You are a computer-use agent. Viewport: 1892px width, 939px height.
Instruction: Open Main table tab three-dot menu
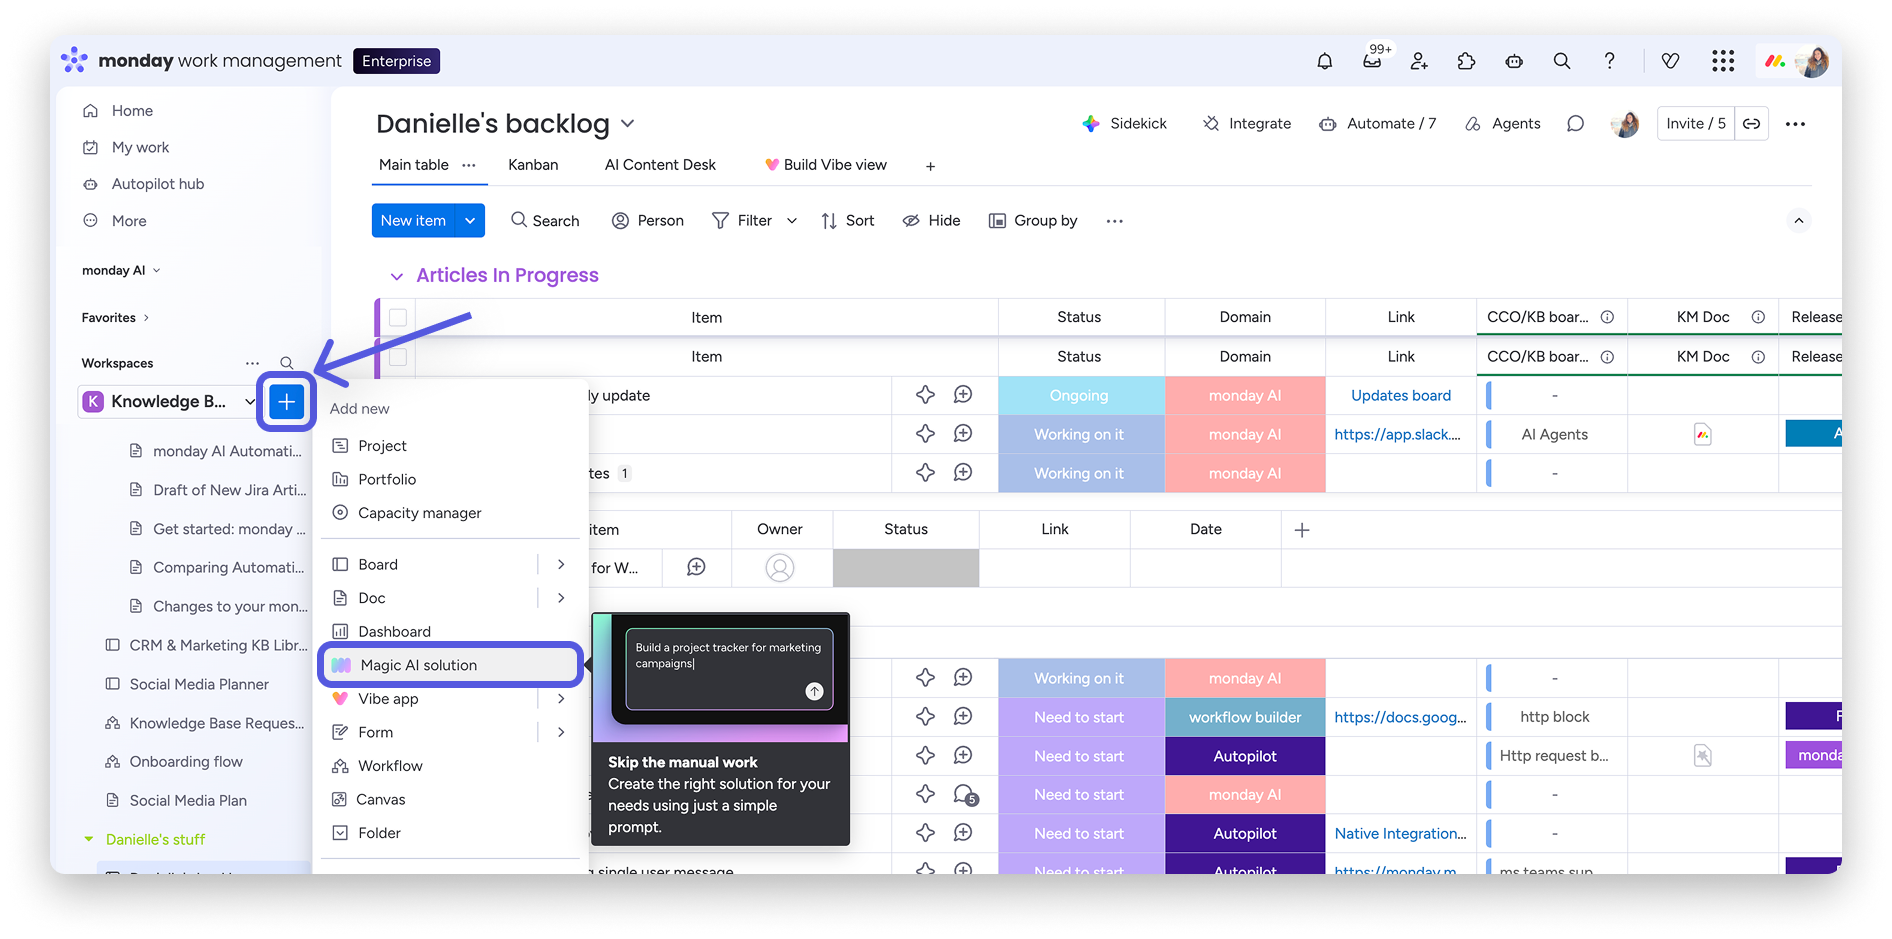(x=469, y=165)
